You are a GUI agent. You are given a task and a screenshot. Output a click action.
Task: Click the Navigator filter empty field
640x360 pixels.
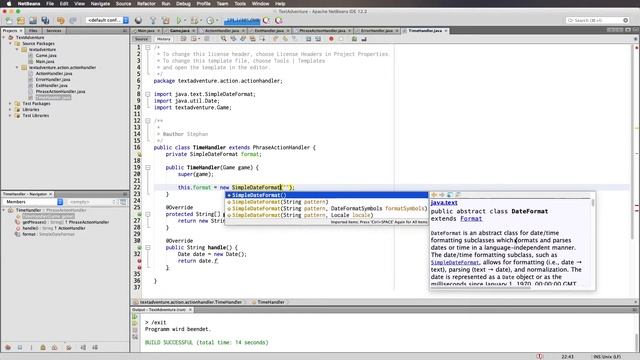91,202
